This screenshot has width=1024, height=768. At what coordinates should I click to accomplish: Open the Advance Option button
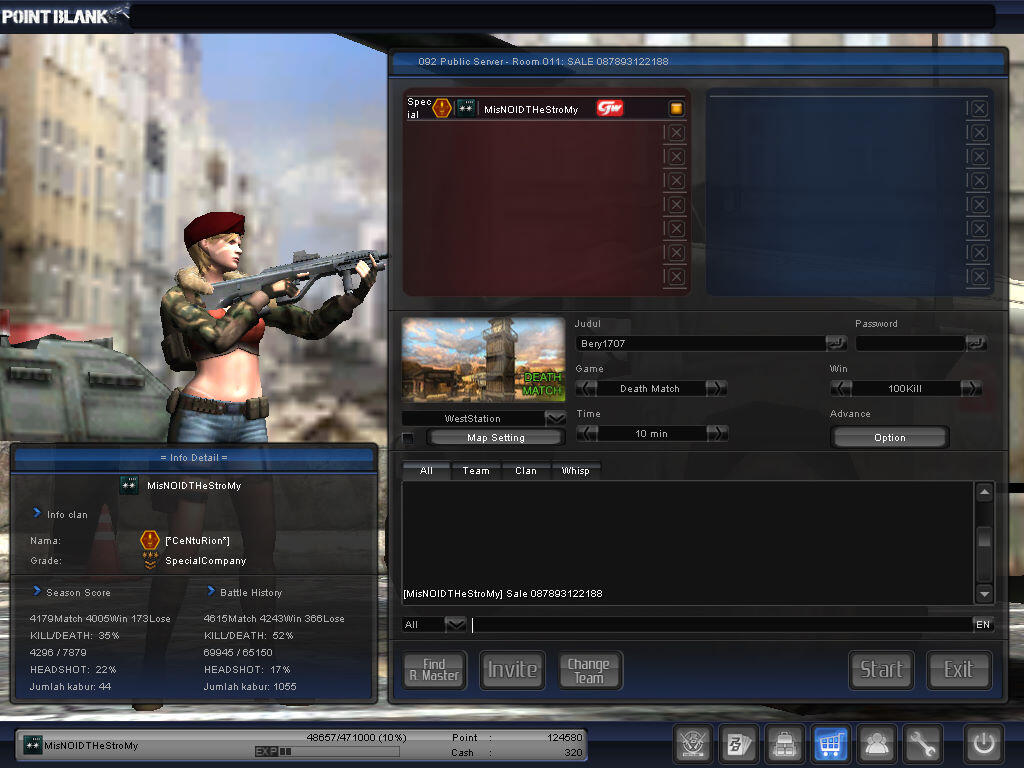889,438
